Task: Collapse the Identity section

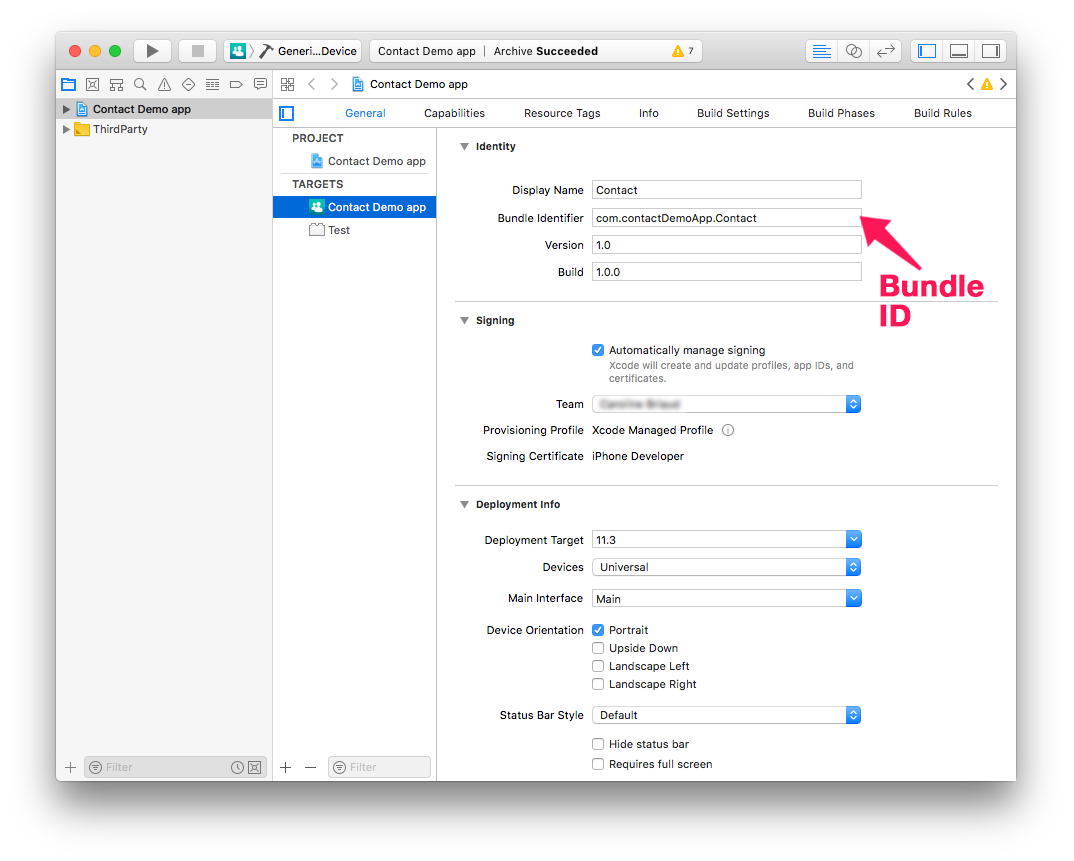Action: coord(464,147)
